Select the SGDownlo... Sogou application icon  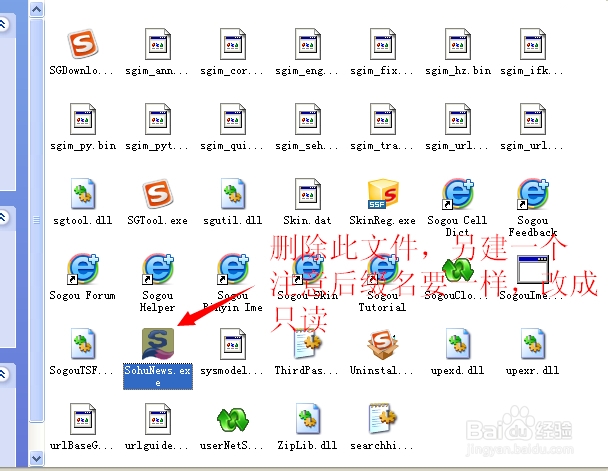point(82,43)
